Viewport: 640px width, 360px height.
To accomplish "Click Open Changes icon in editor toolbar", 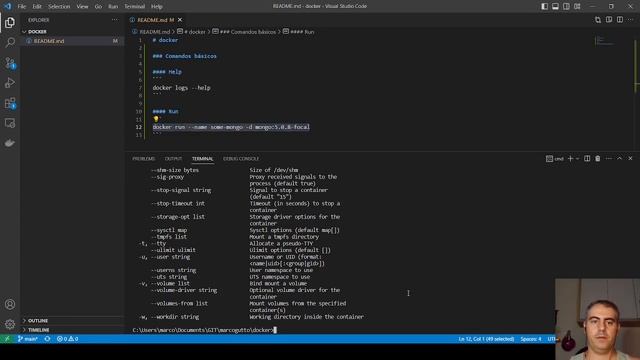I will tap(598, 20).
